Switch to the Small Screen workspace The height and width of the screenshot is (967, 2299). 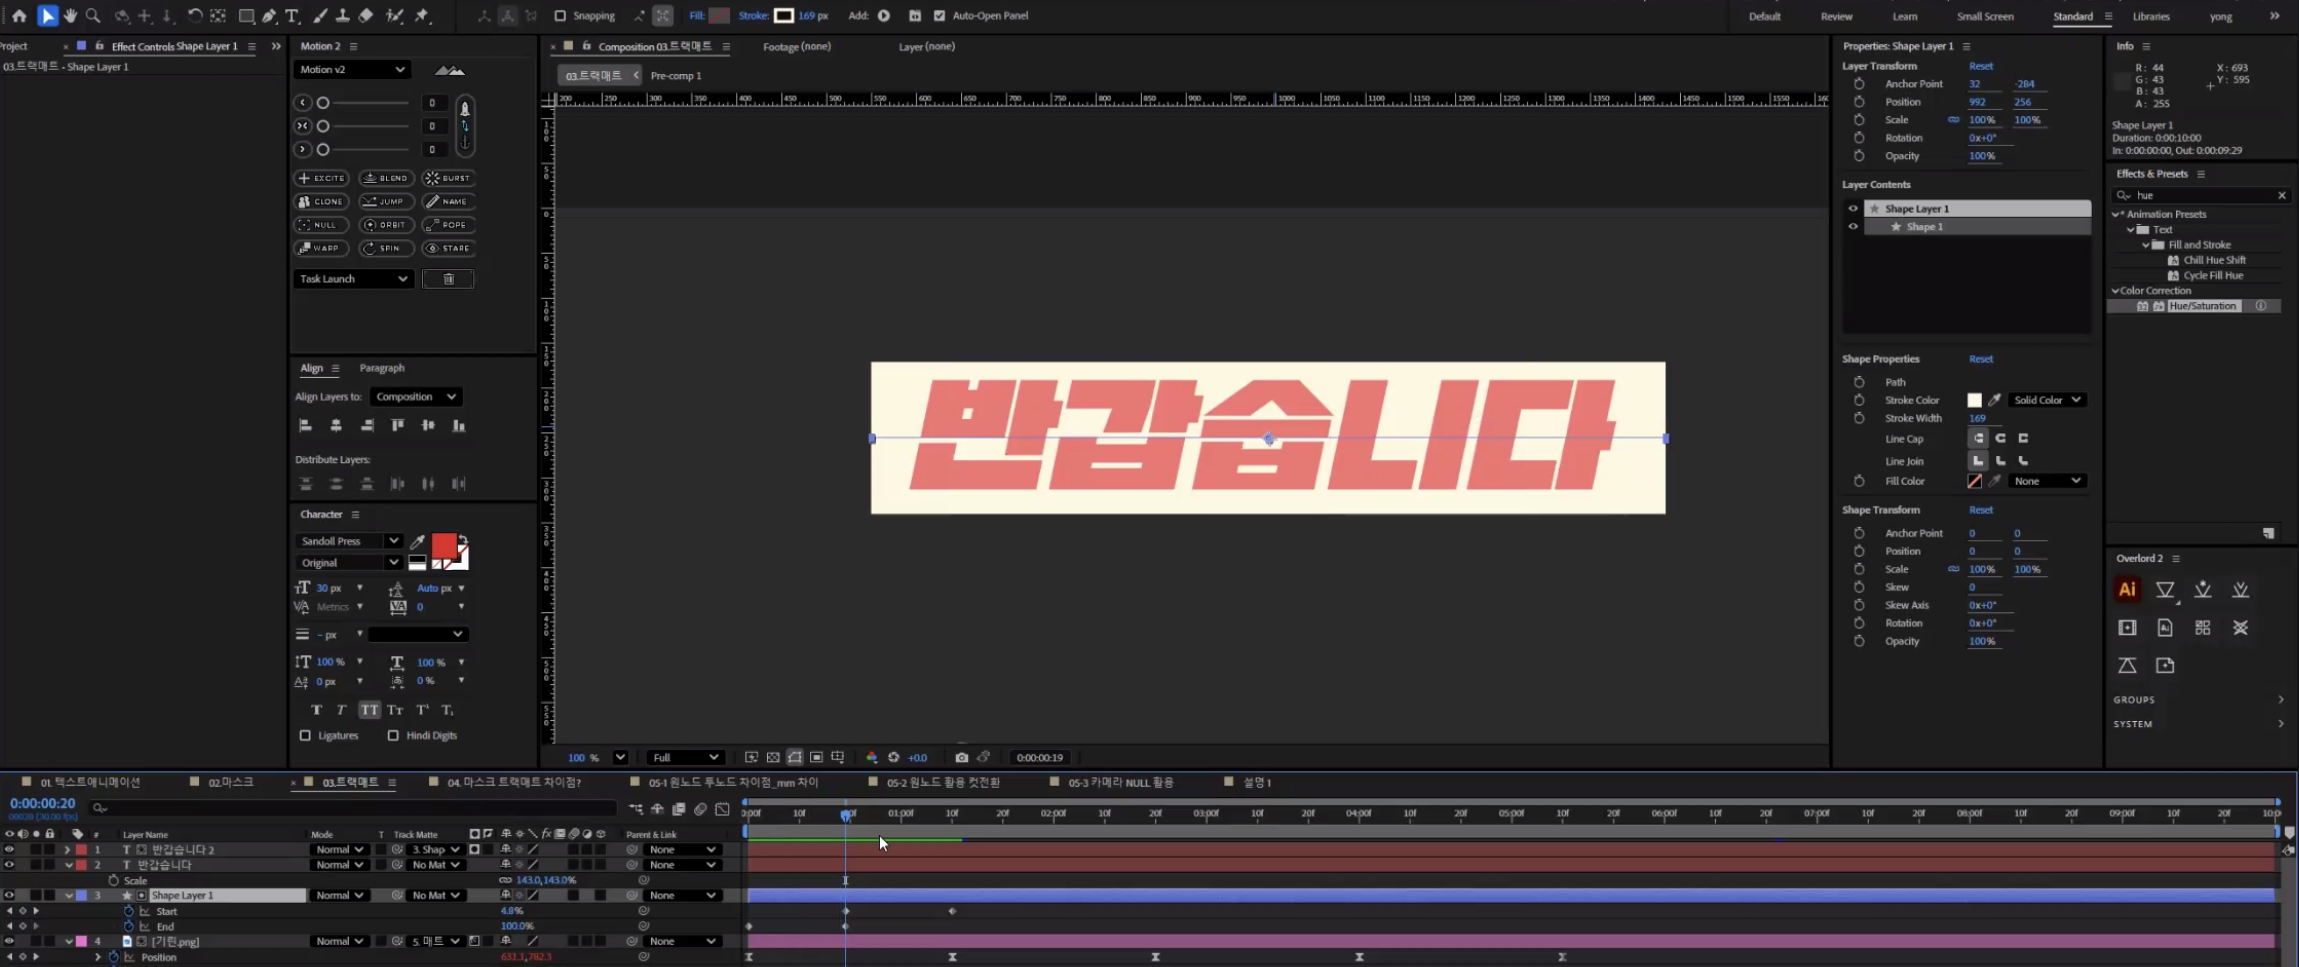tap(1985, 17)
